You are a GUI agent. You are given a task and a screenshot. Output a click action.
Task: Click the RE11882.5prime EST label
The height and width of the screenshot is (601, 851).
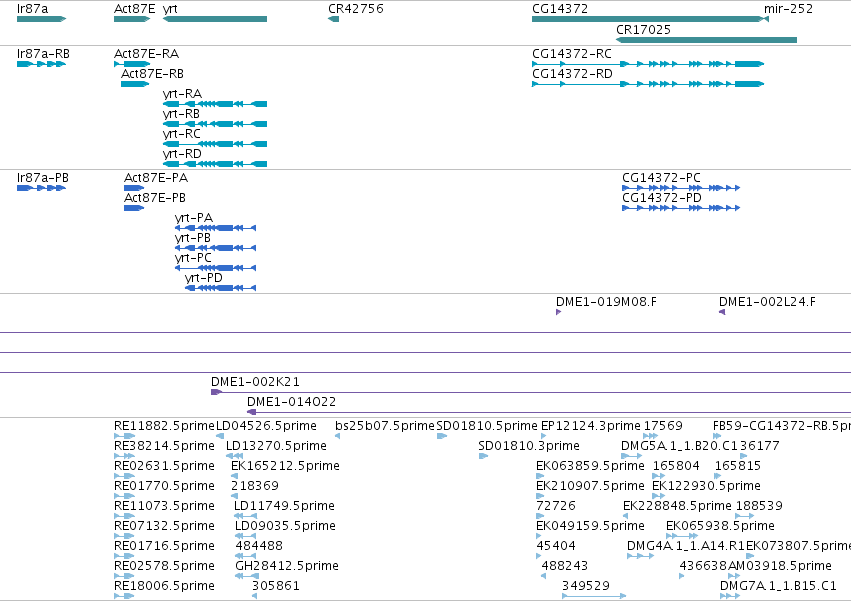point(164,426)
